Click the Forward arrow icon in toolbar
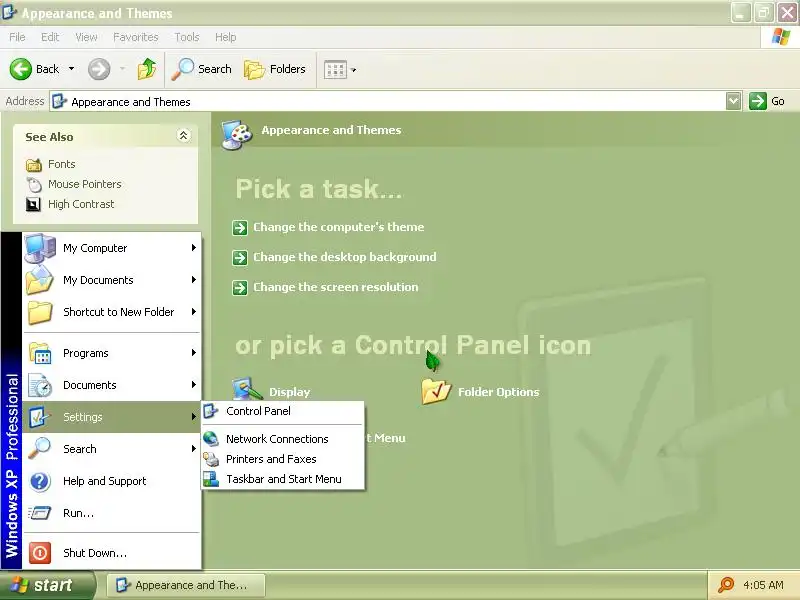Viewport: 800px width, 600px height. click(98, 69)
